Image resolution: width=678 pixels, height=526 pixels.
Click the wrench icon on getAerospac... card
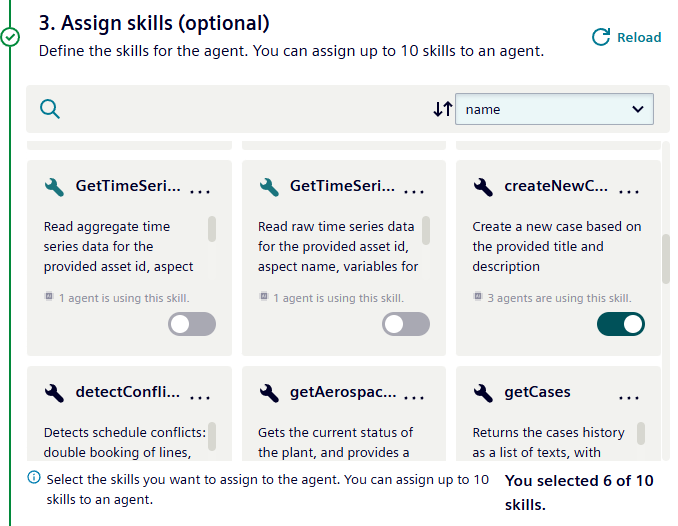click(x=269, y=392)
